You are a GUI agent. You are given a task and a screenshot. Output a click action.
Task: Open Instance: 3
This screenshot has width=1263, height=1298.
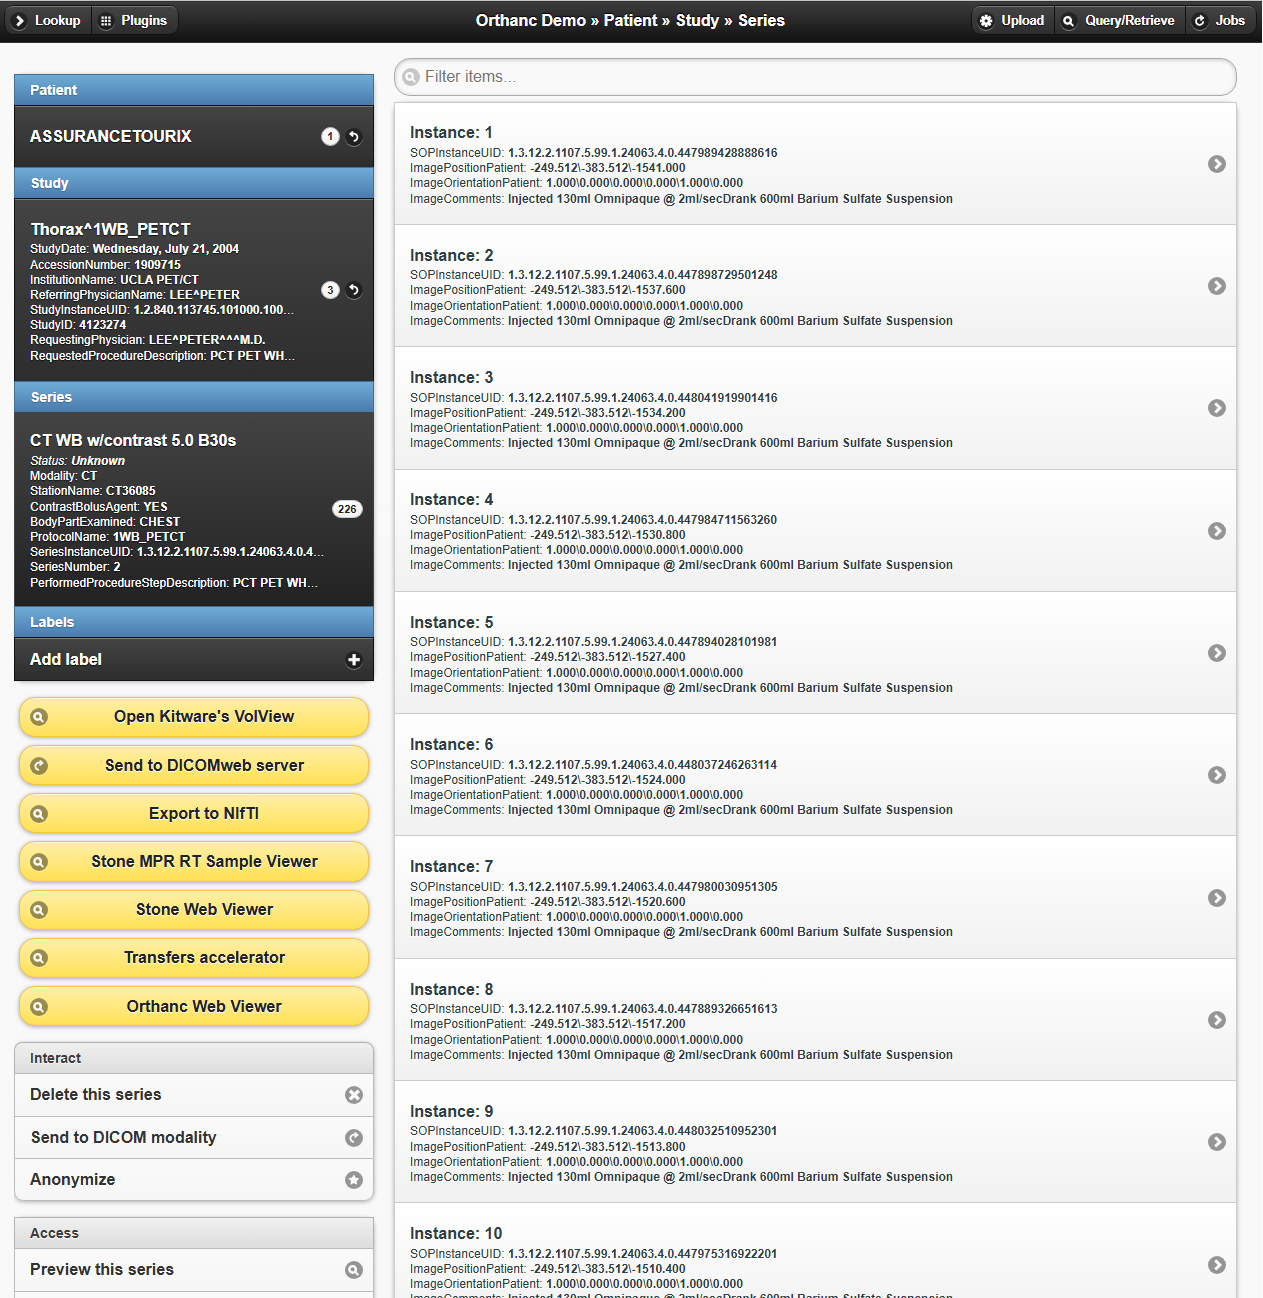[815, 408]
